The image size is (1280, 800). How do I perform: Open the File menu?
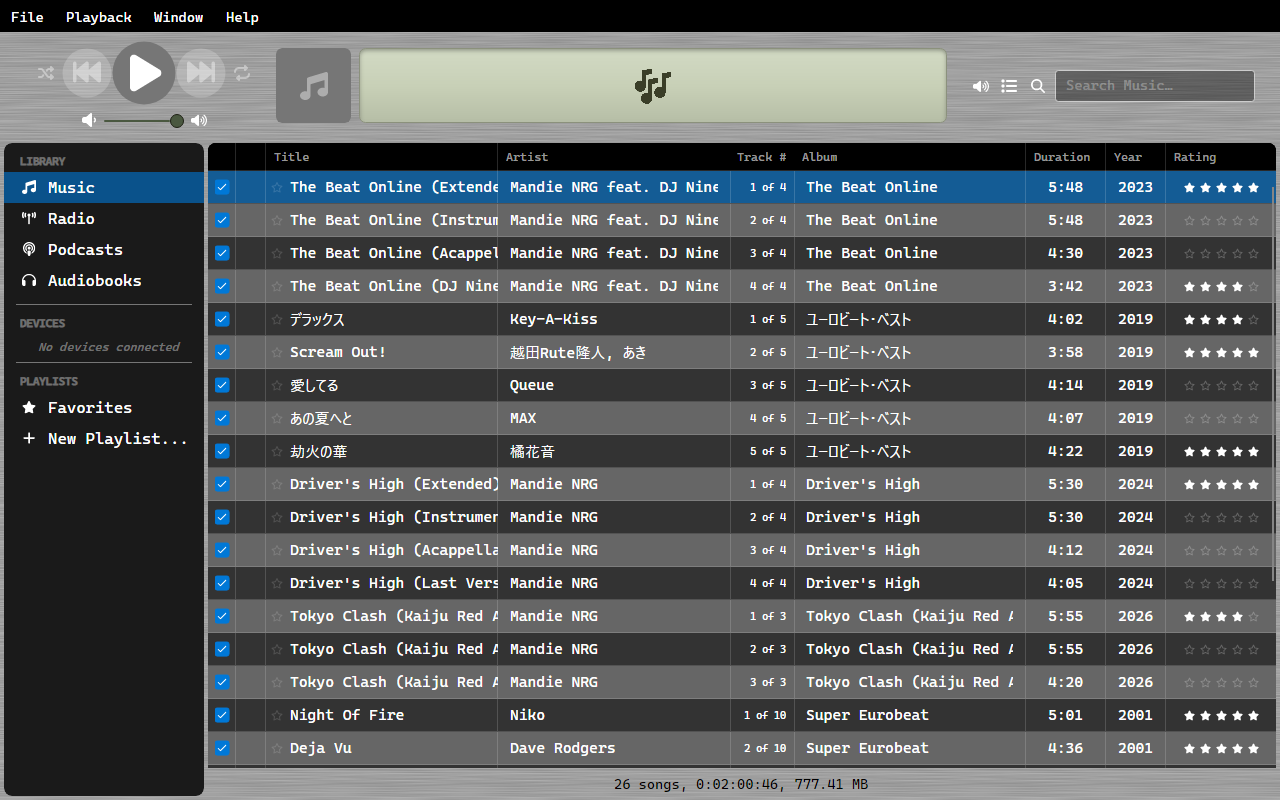point(27,17)
